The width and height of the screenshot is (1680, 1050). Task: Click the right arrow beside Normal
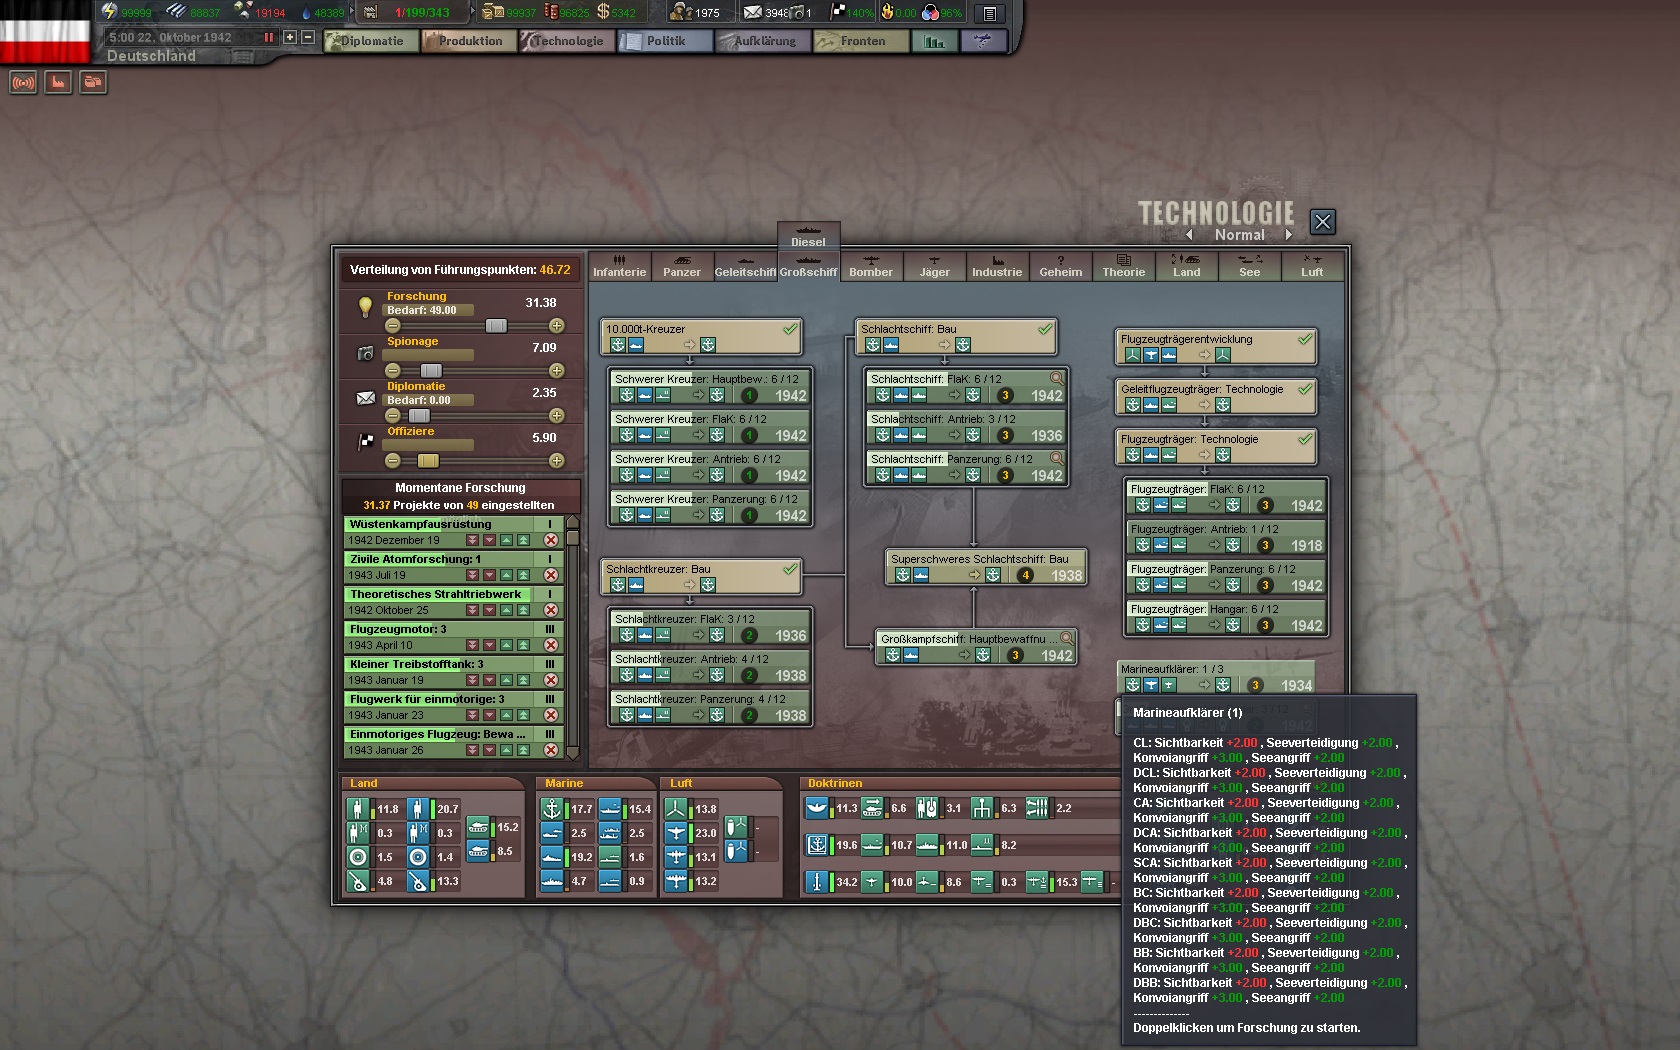(1289, 235)
